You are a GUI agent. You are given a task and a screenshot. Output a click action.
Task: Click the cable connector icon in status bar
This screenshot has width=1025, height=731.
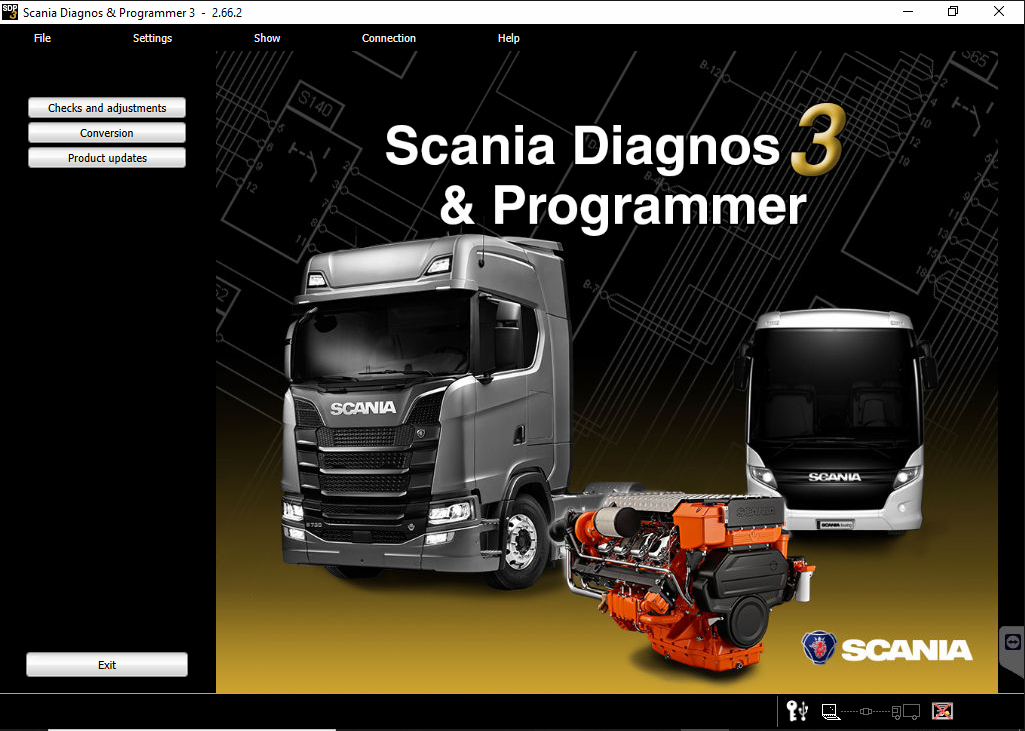866,711
